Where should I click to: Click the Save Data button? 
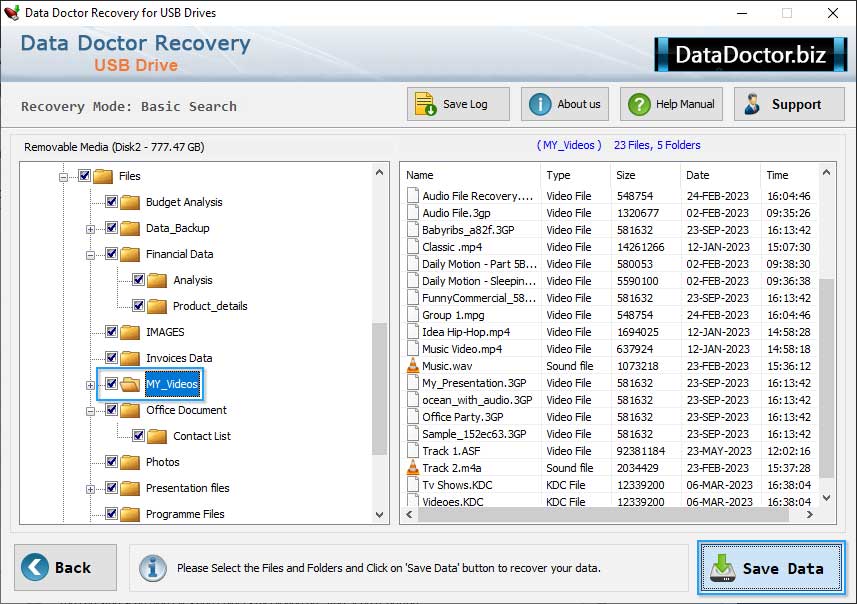[771, 568]
